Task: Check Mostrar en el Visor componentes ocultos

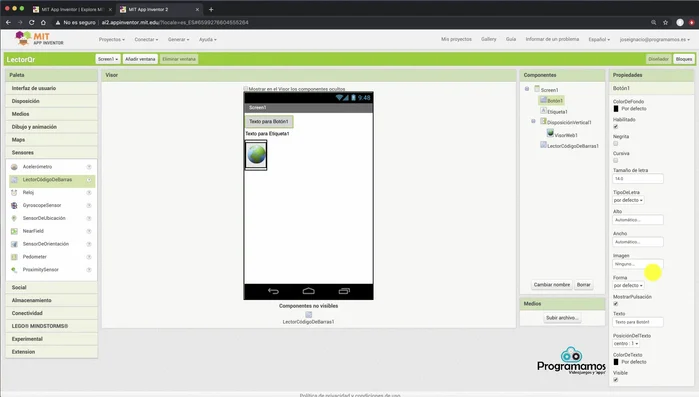Action: tap(246, 89)
